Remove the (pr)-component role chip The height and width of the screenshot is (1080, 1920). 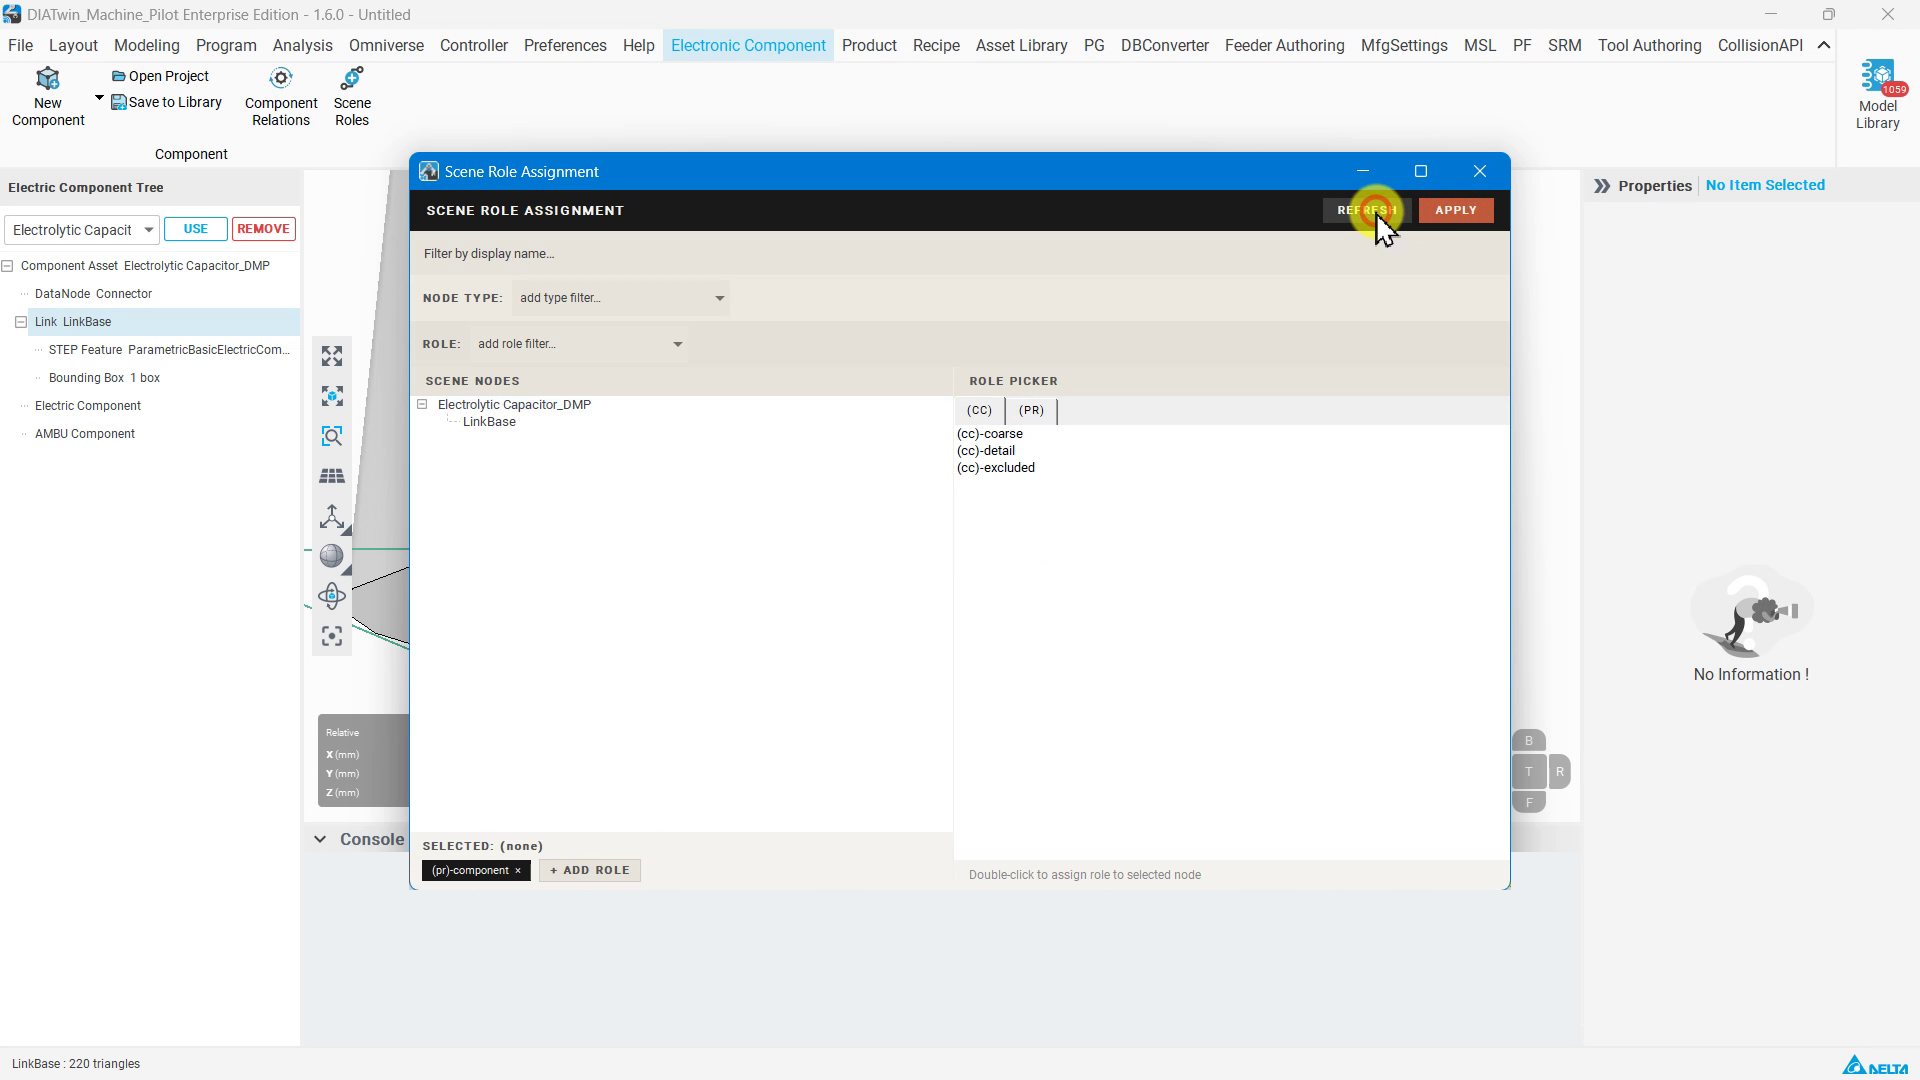tap(518, 871)
